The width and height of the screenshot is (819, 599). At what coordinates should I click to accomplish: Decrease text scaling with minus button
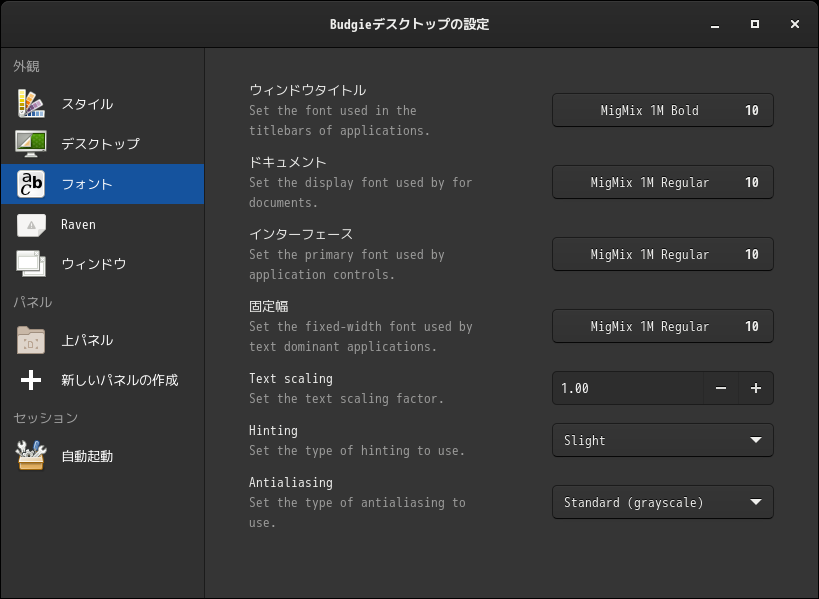coord(721,388)
